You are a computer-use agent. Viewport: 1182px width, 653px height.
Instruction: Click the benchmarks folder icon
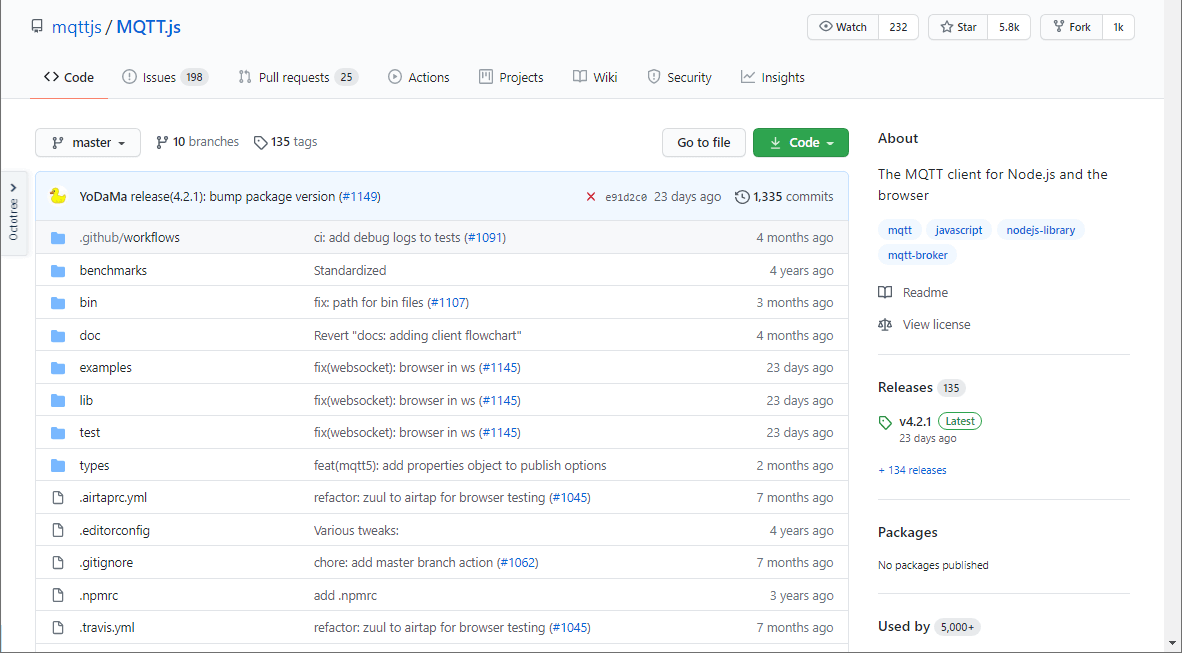tap(58, 270)
